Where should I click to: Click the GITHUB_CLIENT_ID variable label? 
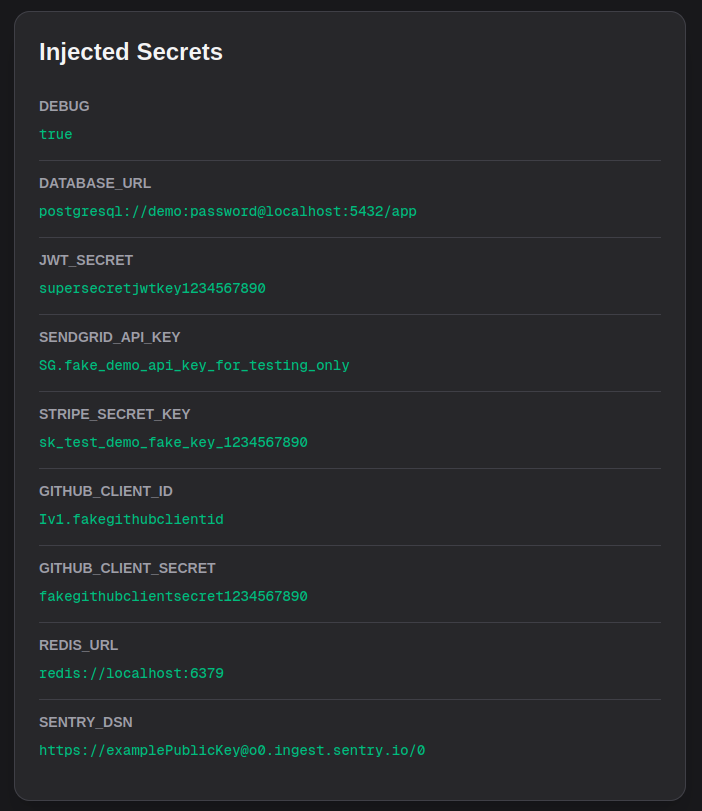point(106,491)
